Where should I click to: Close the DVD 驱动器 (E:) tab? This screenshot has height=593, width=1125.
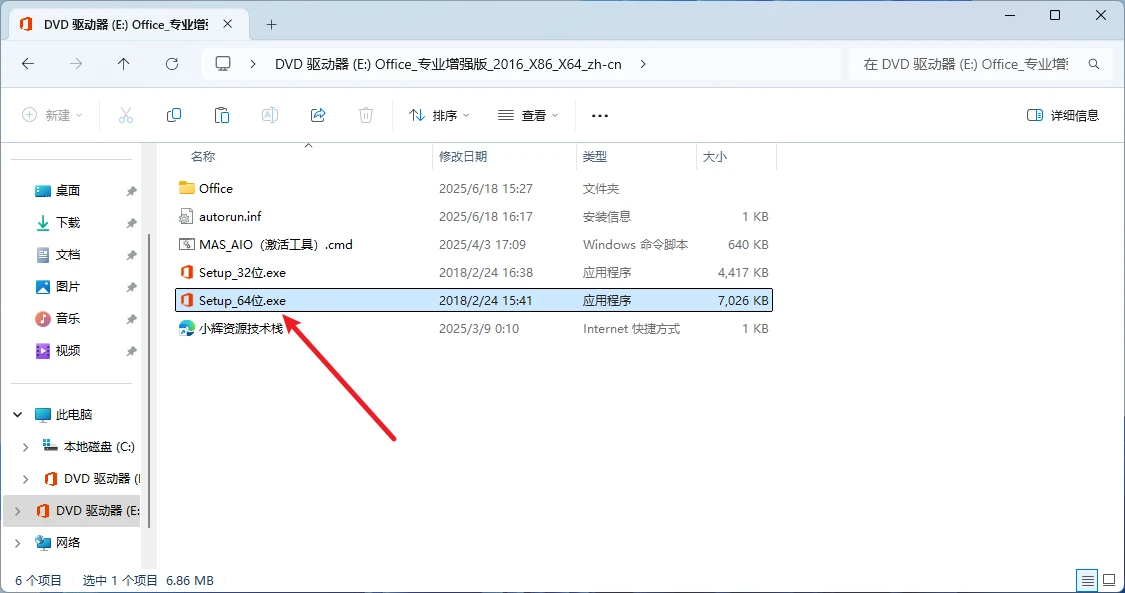pos(227,24)
